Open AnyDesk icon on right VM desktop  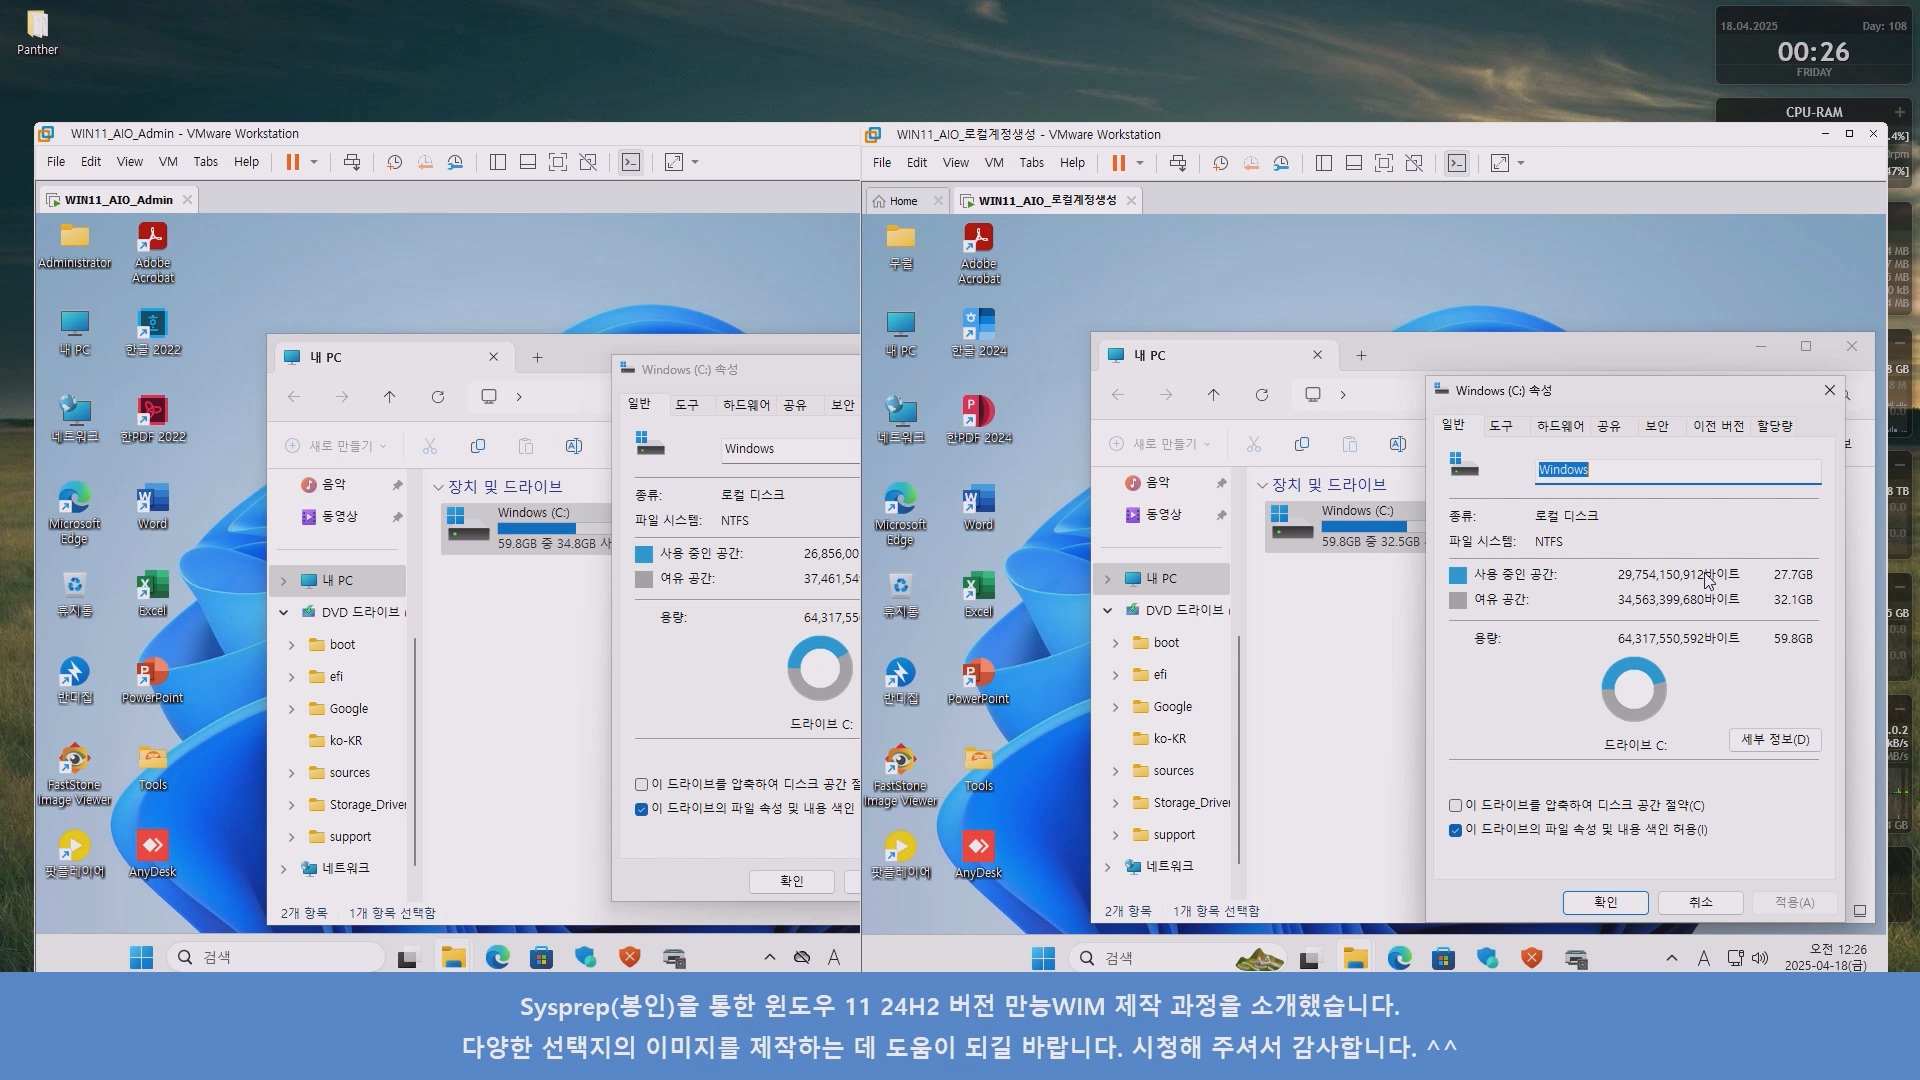click(x=978, y=847)
